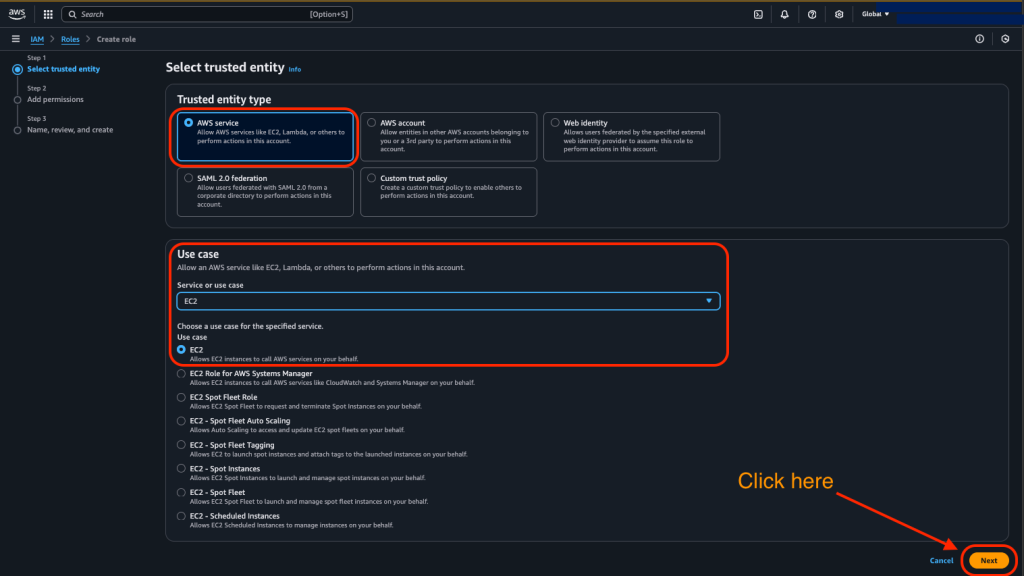Viewport: 1024px width, 576px height.
Task: Click the Create role breadcrumb text
Action: 116,39
